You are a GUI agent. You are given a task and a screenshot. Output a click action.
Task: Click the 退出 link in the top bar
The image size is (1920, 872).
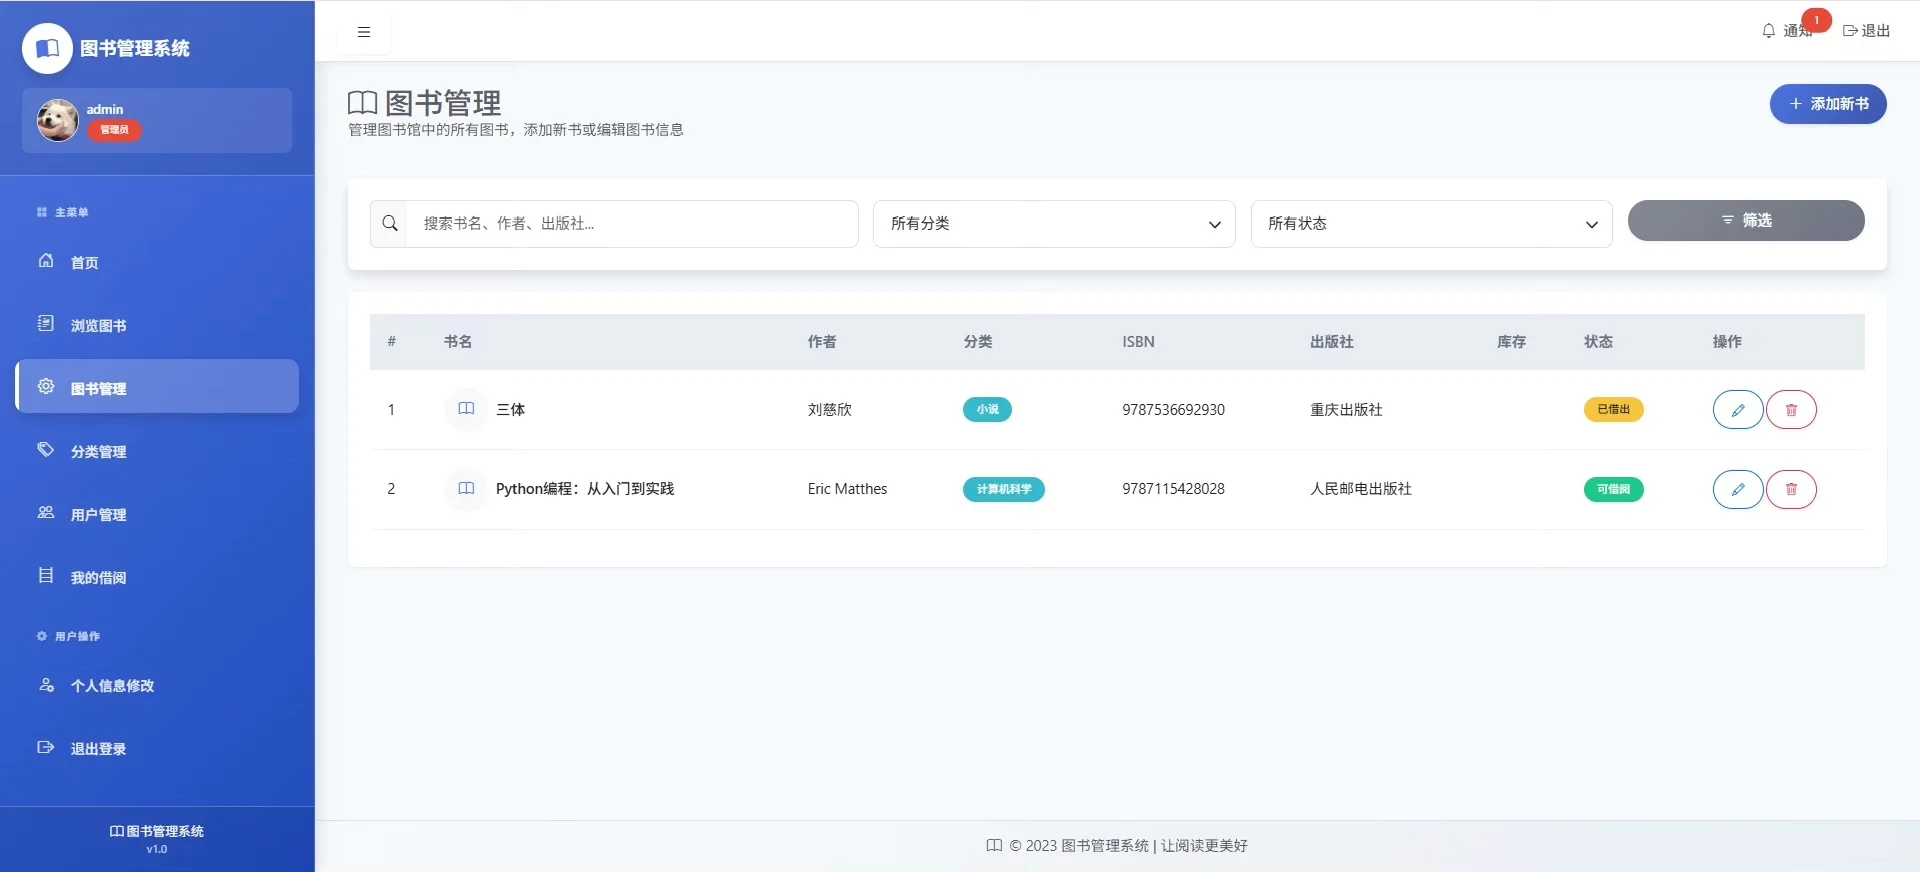[1866, 31]
